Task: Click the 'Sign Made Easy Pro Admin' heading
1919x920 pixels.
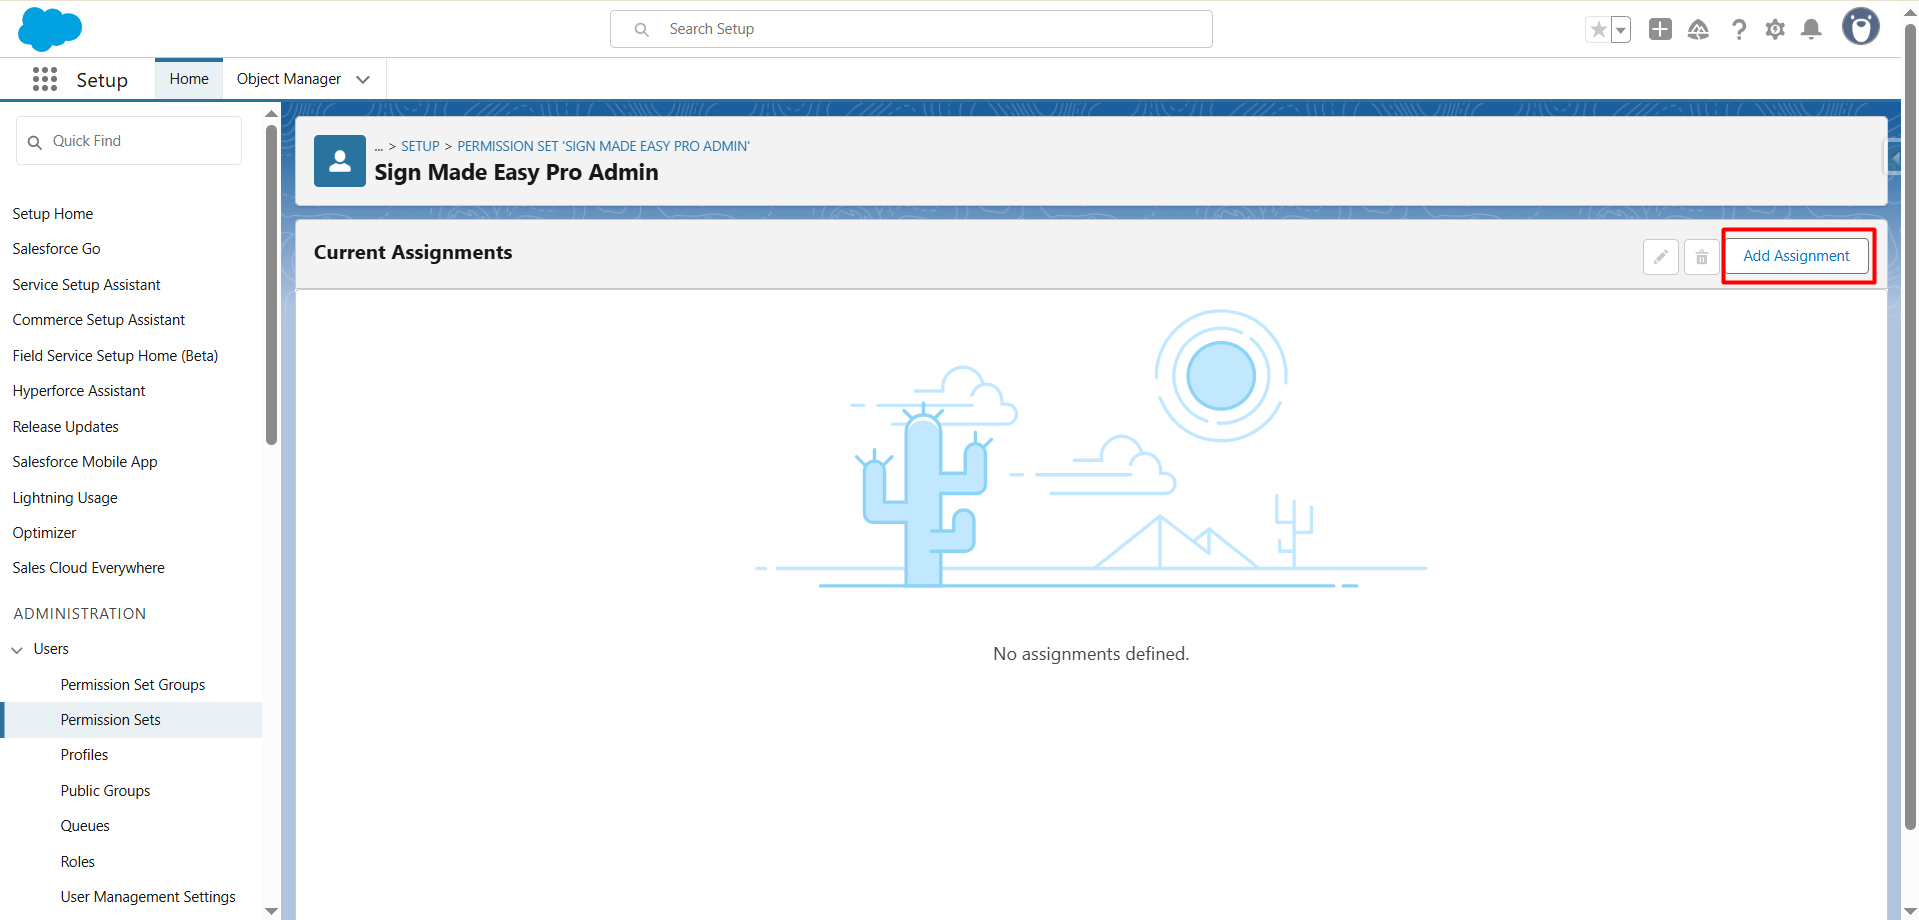Action: (x=516, y=172)
